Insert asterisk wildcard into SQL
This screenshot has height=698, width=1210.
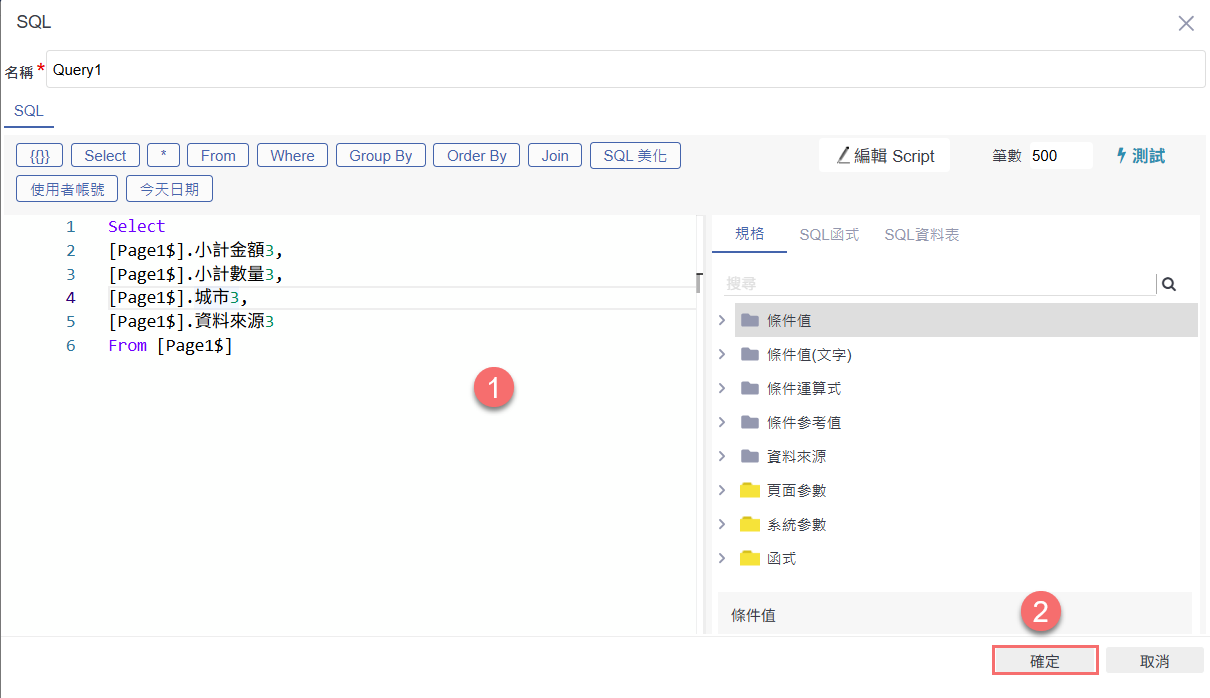point(163,155)
